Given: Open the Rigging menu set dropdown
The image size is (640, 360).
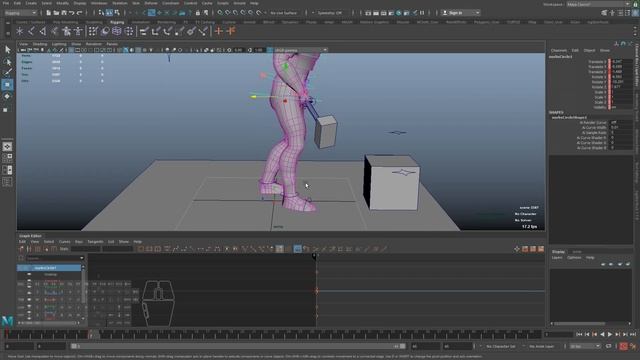Looking at the screenshot, I should [20, 13].
